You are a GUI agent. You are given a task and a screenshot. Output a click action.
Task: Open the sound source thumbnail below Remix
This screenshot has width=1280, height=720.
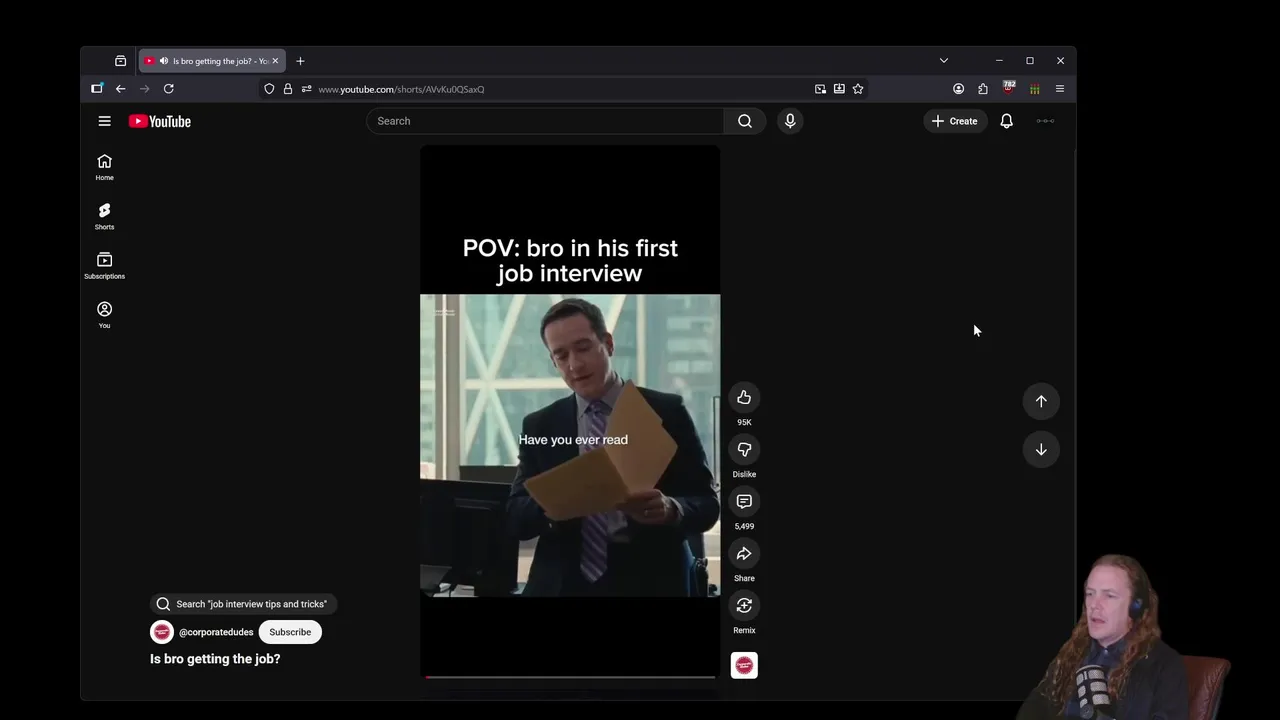pos(744,665)
